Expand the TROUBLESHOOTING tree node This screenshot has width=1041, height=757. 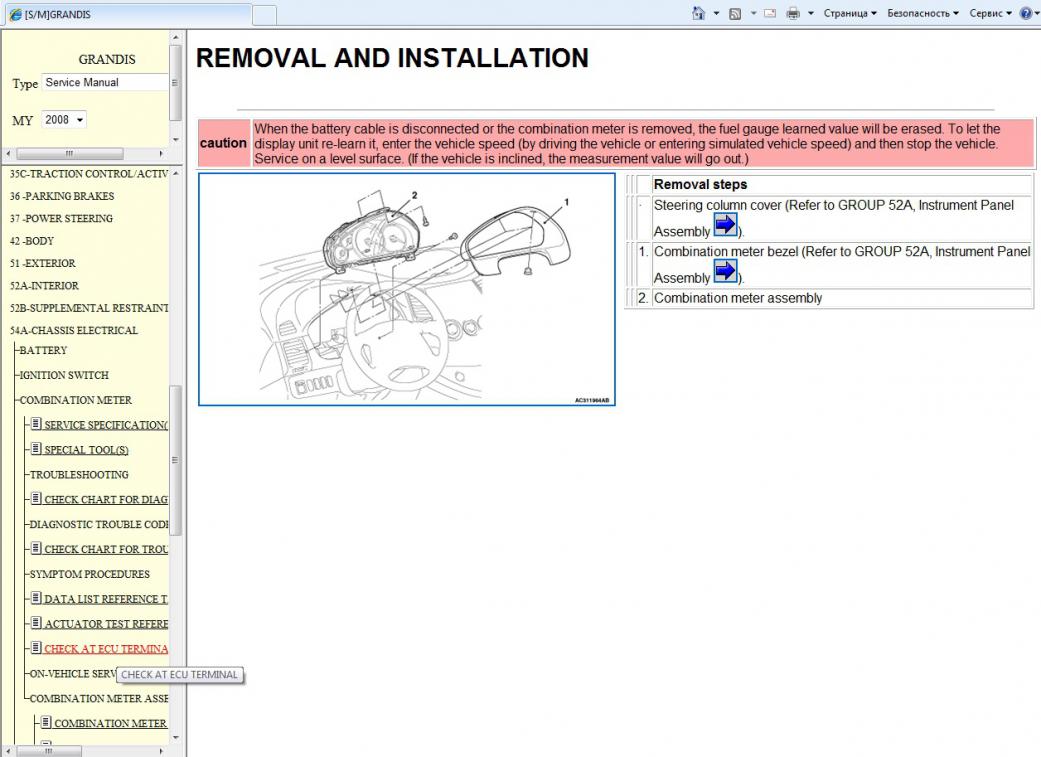[79, 475]
